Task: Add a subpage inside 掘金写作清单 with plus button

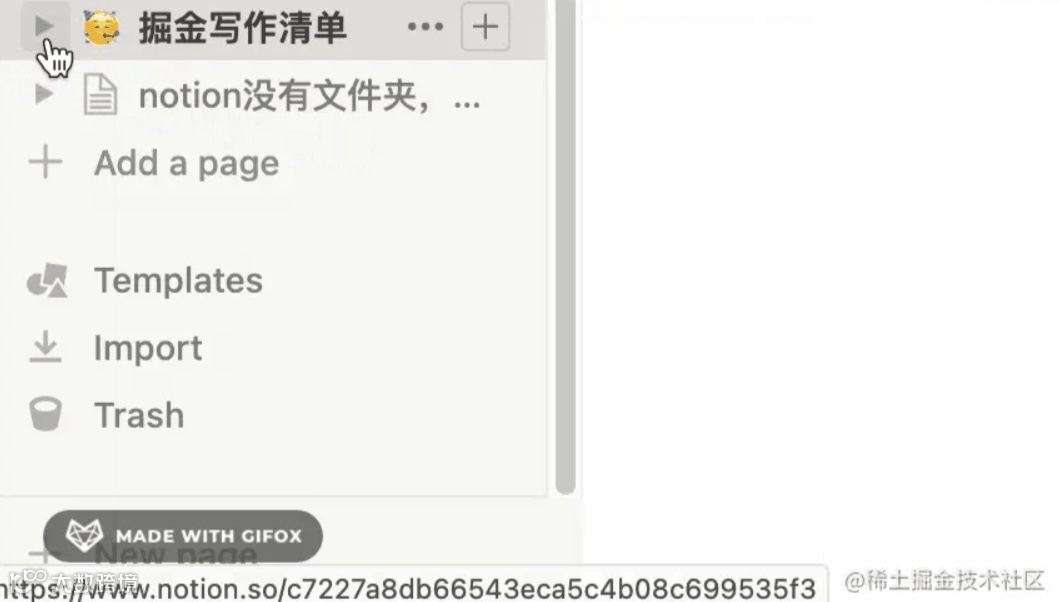Action: (485, 27)
